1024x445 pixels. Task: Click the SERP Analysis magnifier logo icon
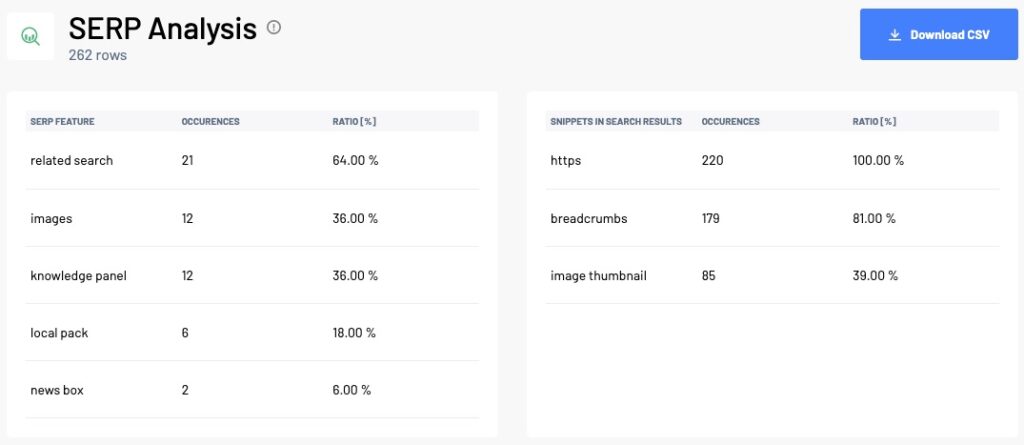[30, 36]
